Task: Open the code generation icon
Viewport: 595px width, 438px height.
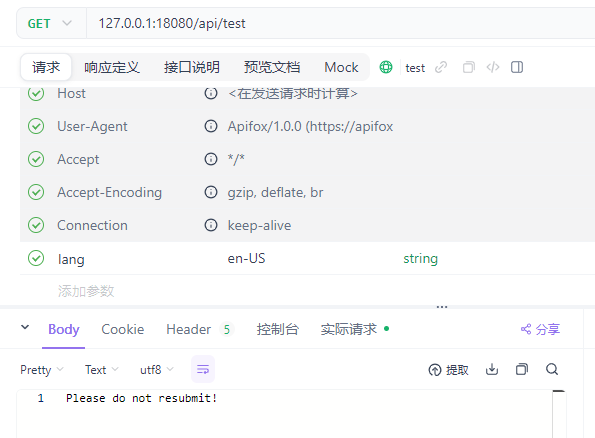Action: 493,67
